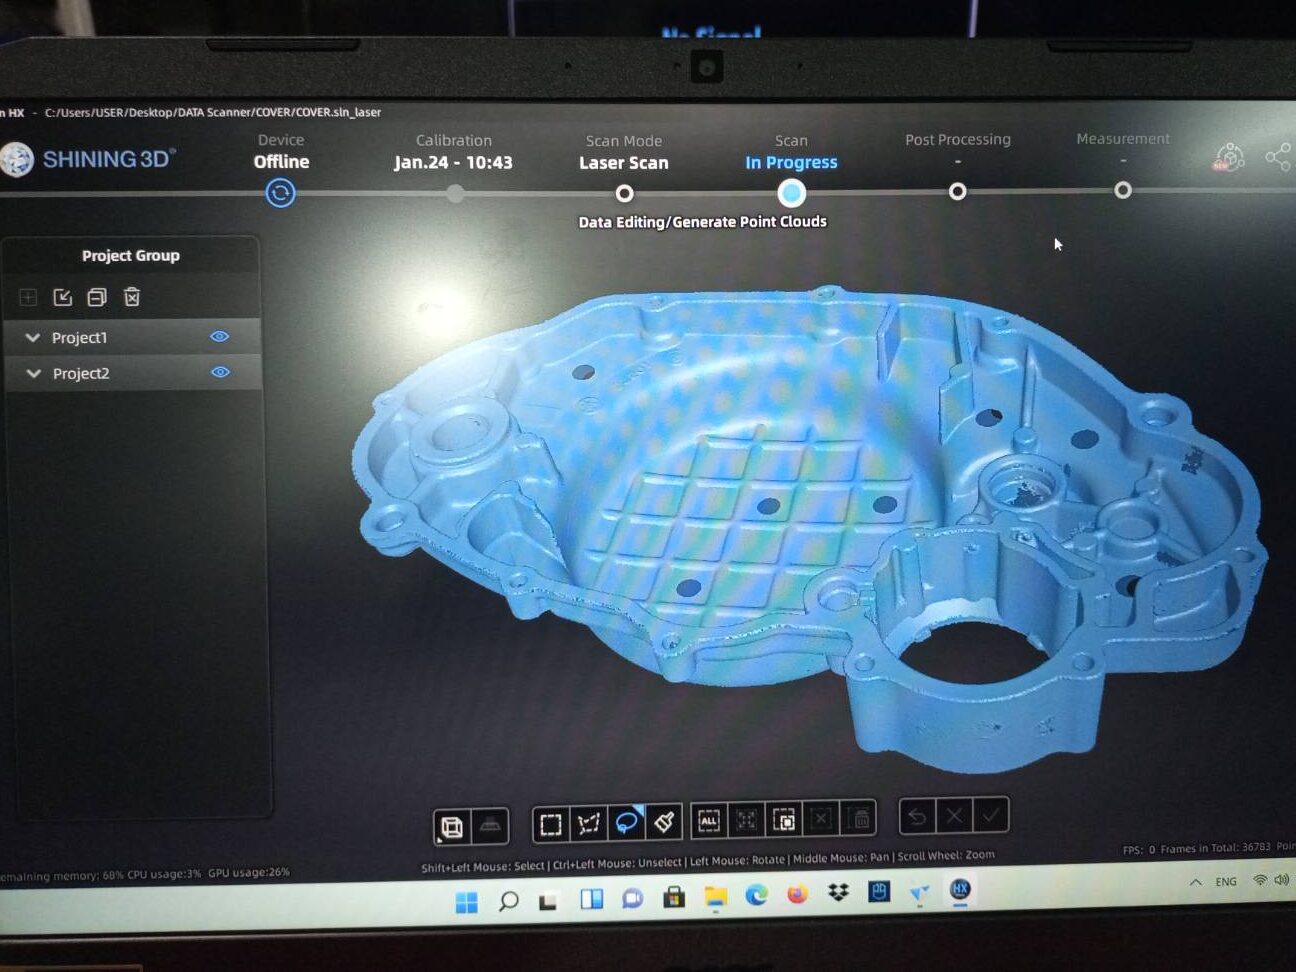Click the Data Editing/Generate Point Clouds label
The image size is (1296, 972).
pos(703,221)
